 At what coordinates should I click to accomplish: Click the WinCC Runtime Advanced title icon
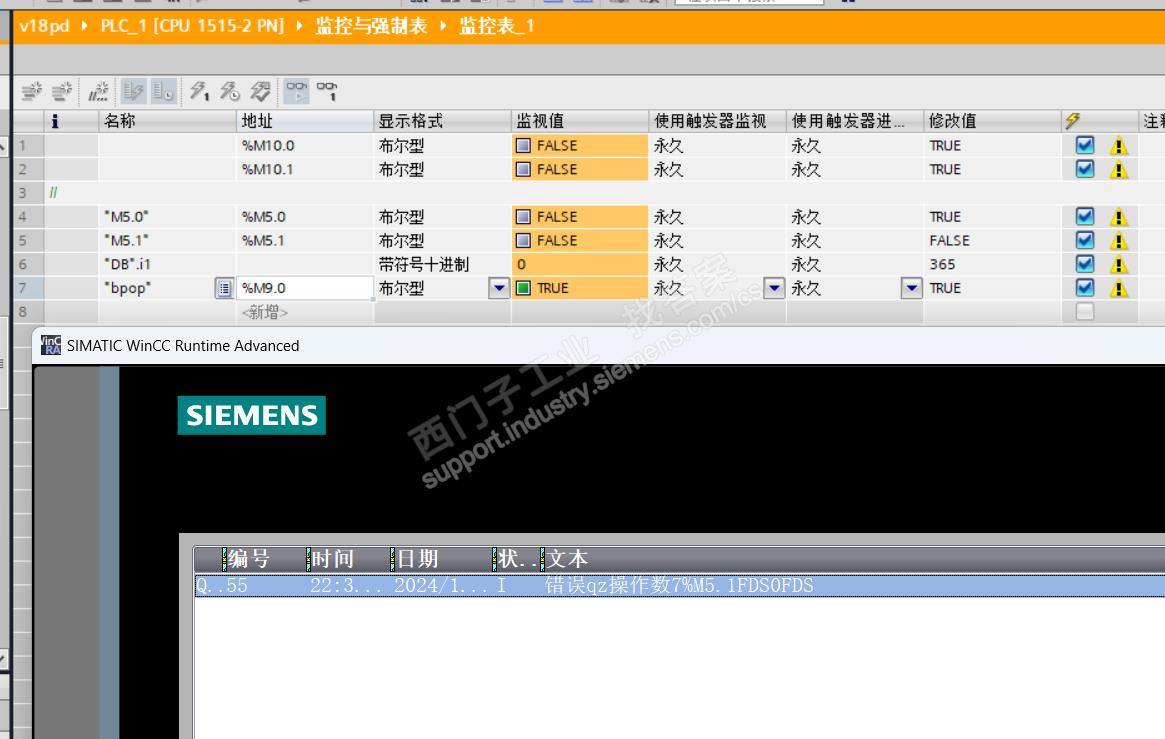tap(51, 345)
